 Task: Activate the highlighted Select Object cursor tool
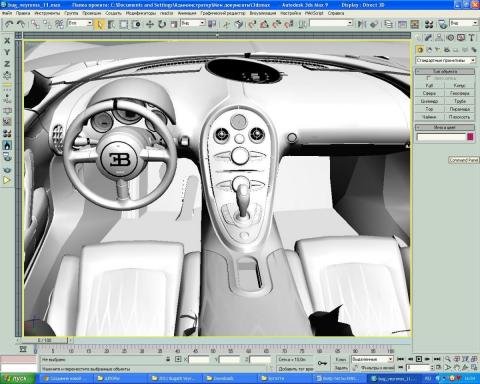[x=99, y=24]
